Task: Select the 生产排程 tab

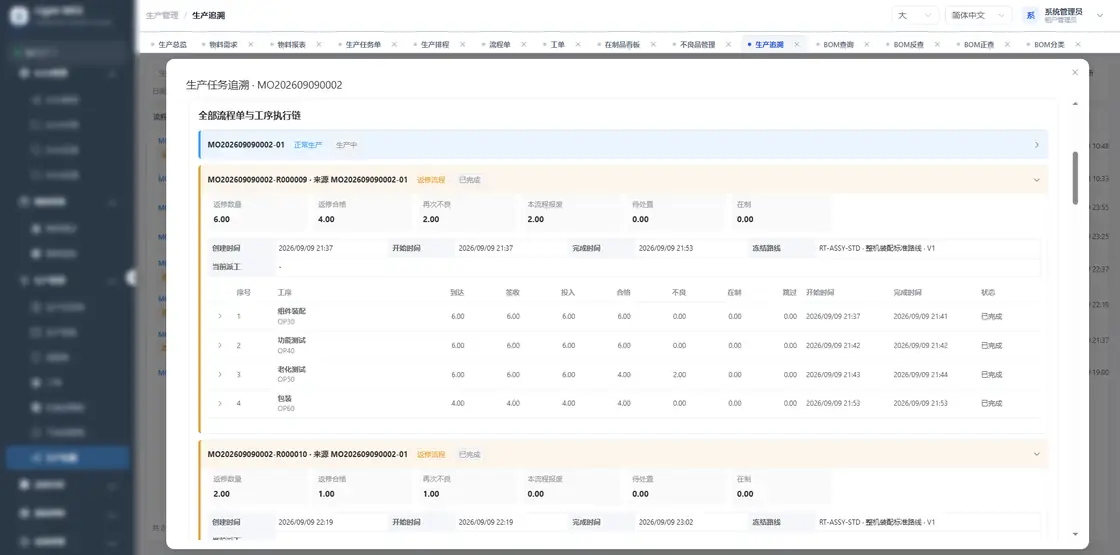Action: [435, 44]
